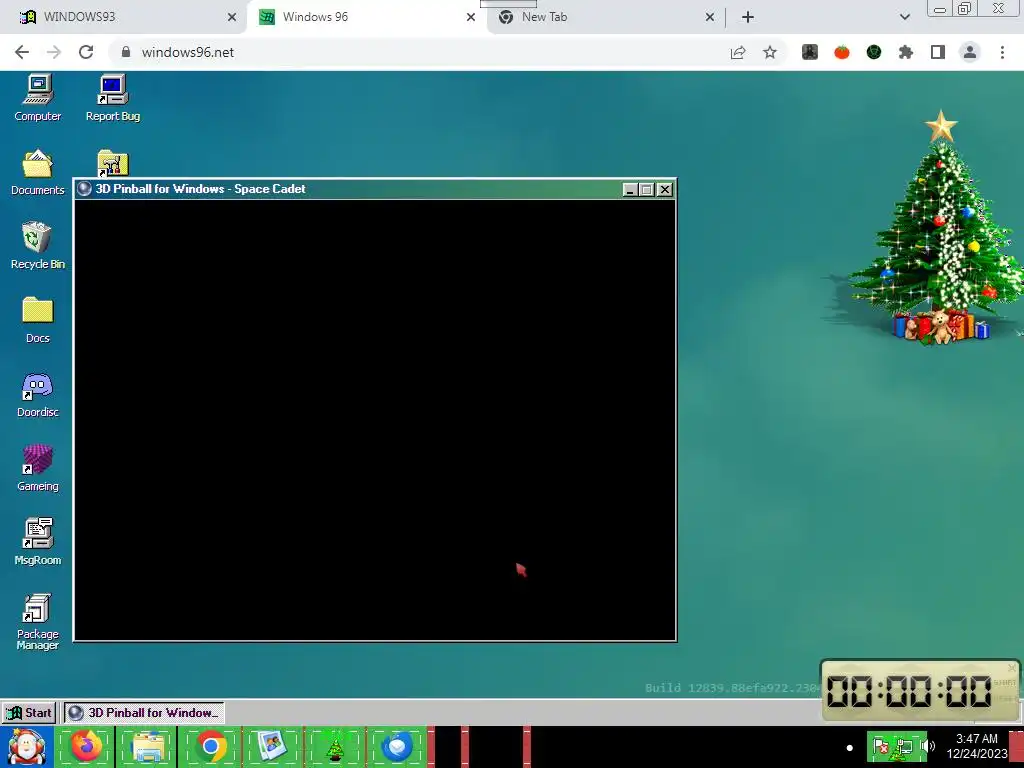Image resolution: width=1024 pixels, height=768 pixels.
Task: Click the Santa start button on taskbar
Action: [x=27, y=747]
